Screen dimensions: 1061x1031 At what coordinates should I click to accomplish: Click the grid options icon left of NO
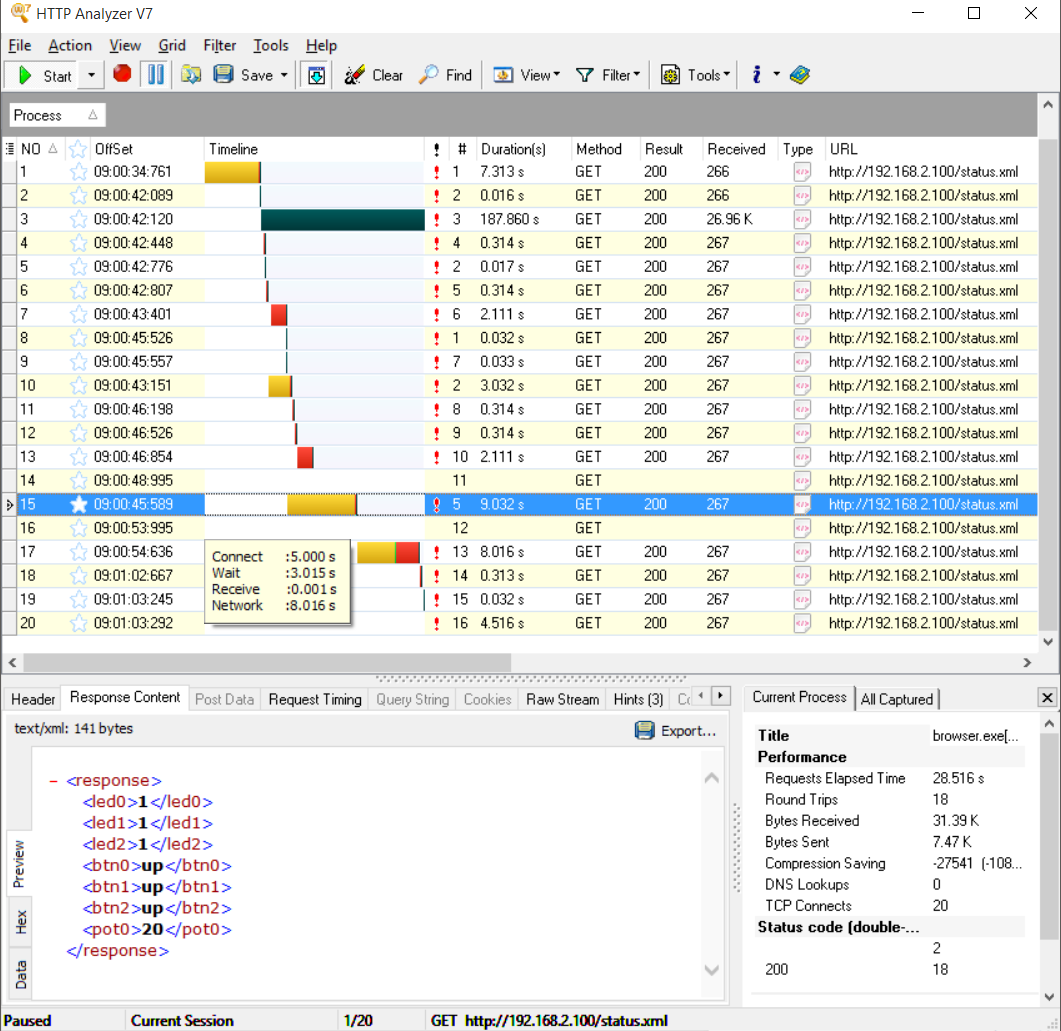click(9, 149)
